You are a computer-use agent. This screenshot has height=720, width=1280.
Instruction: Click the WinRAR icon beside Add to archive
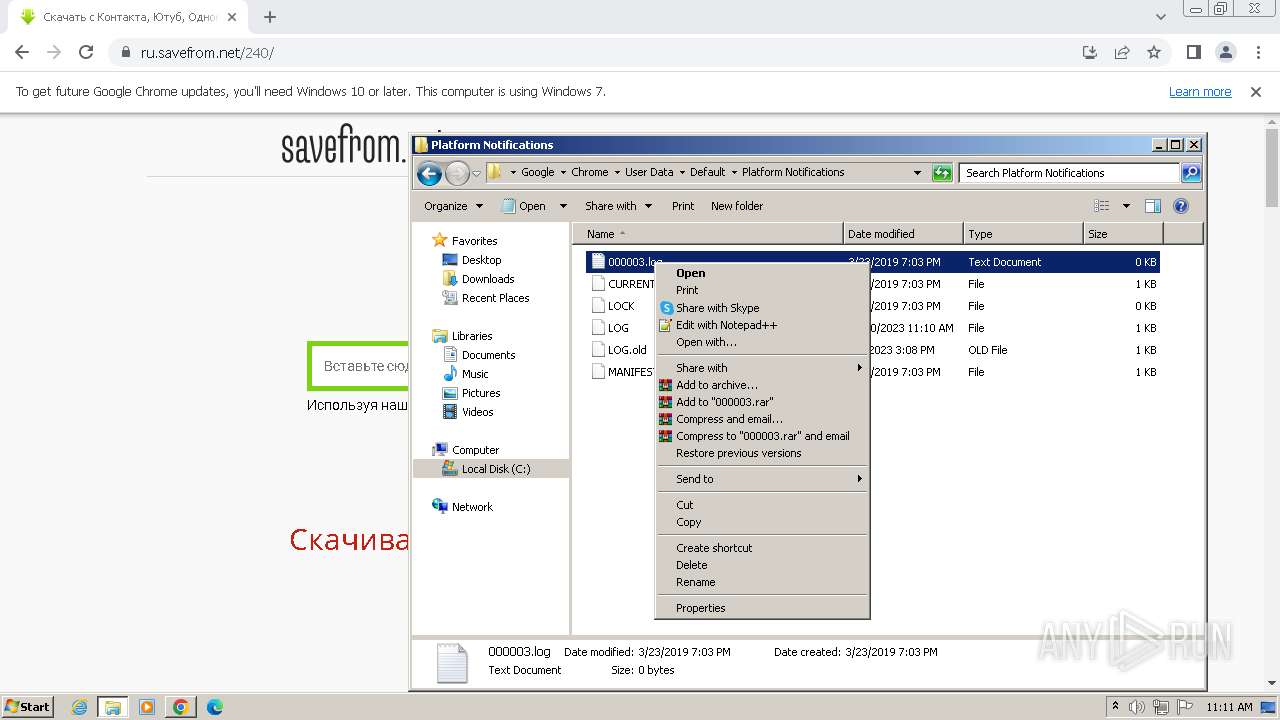pos(666,385)
